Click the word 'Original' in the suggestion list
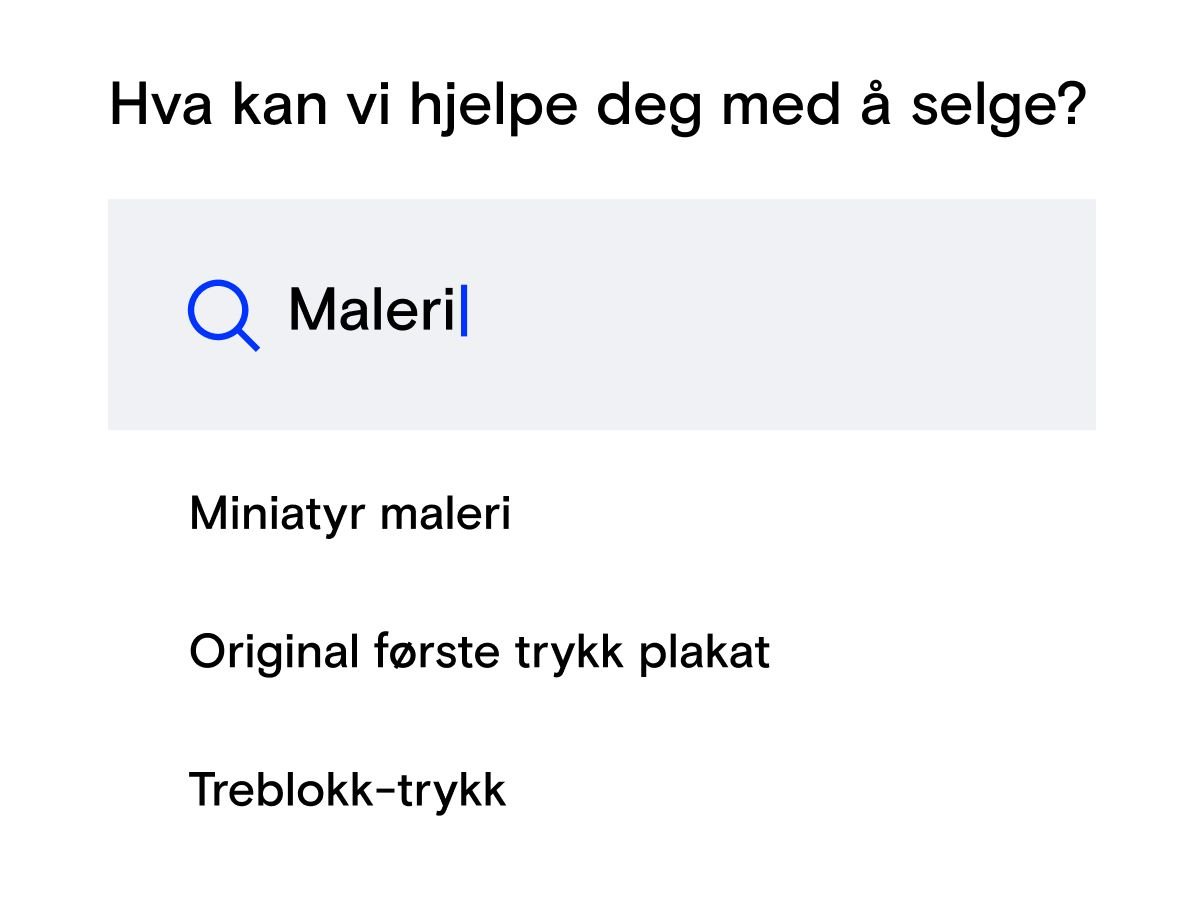1200x900 pixels. [273, 653]
